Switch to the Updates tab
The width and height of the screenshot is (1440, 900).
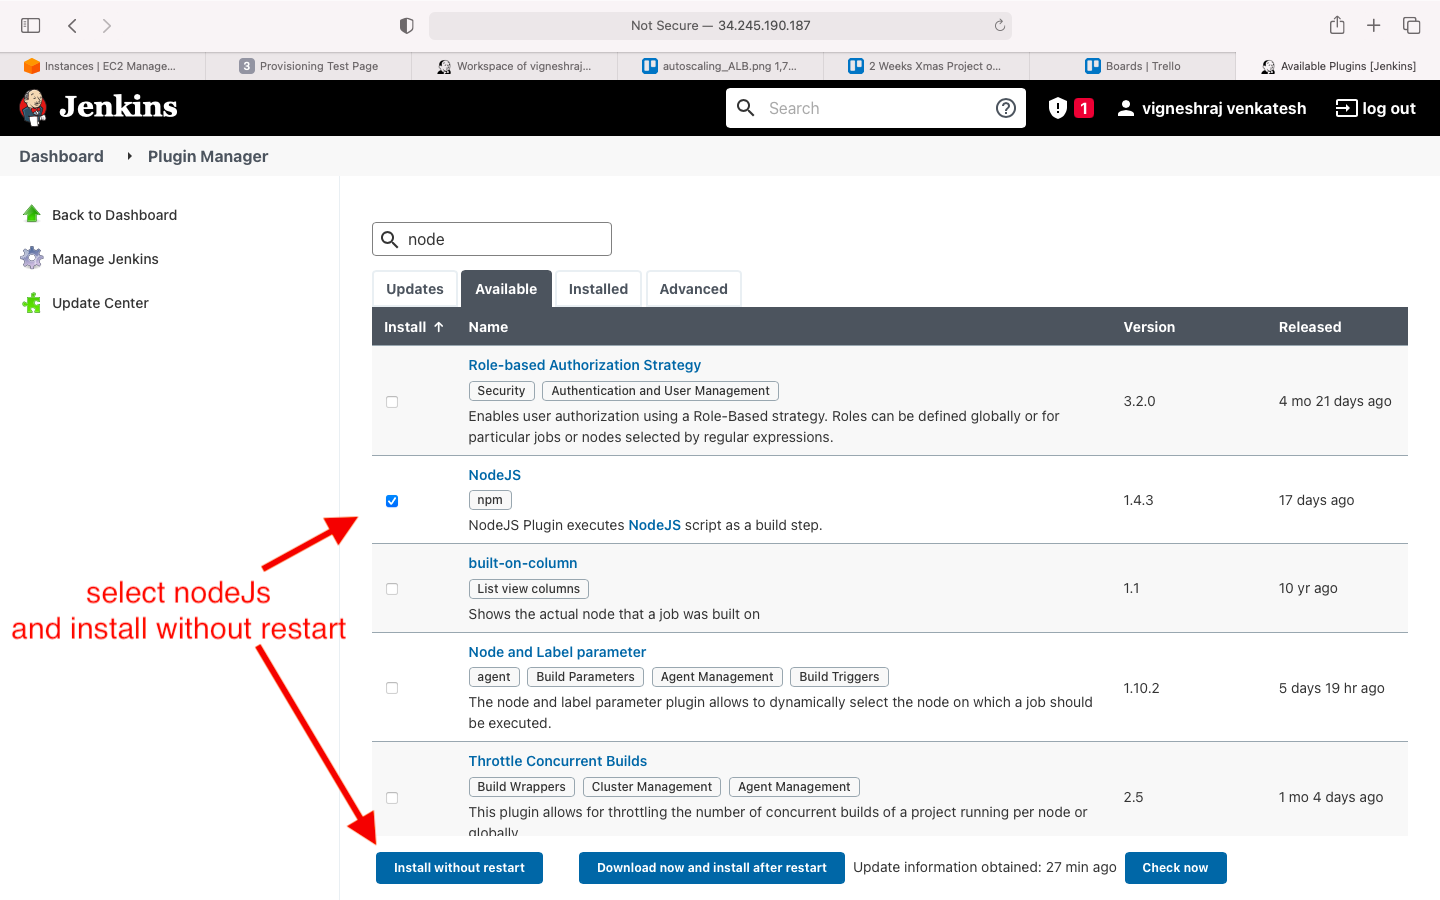(x=415, y=289)
